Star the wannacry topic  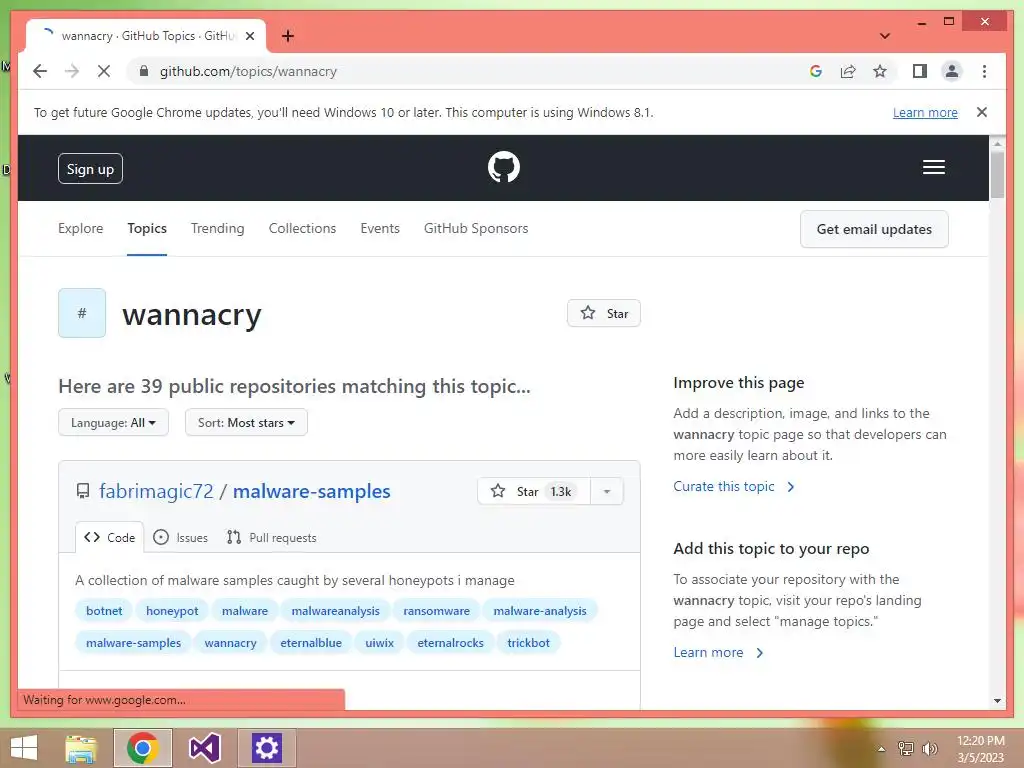pos(603,313)
